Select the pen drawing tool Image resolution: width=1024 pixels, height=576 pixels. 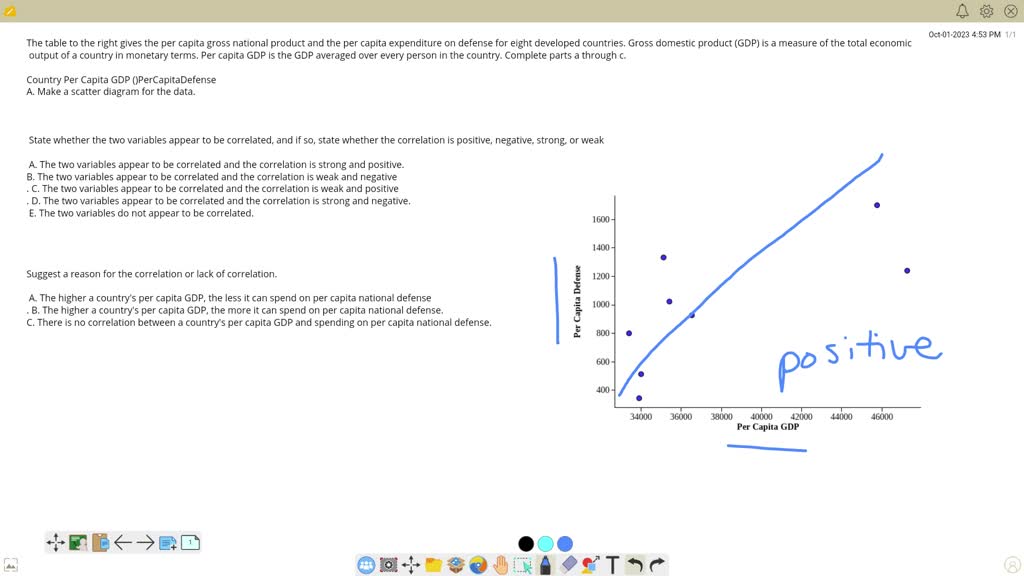(545, 565)
